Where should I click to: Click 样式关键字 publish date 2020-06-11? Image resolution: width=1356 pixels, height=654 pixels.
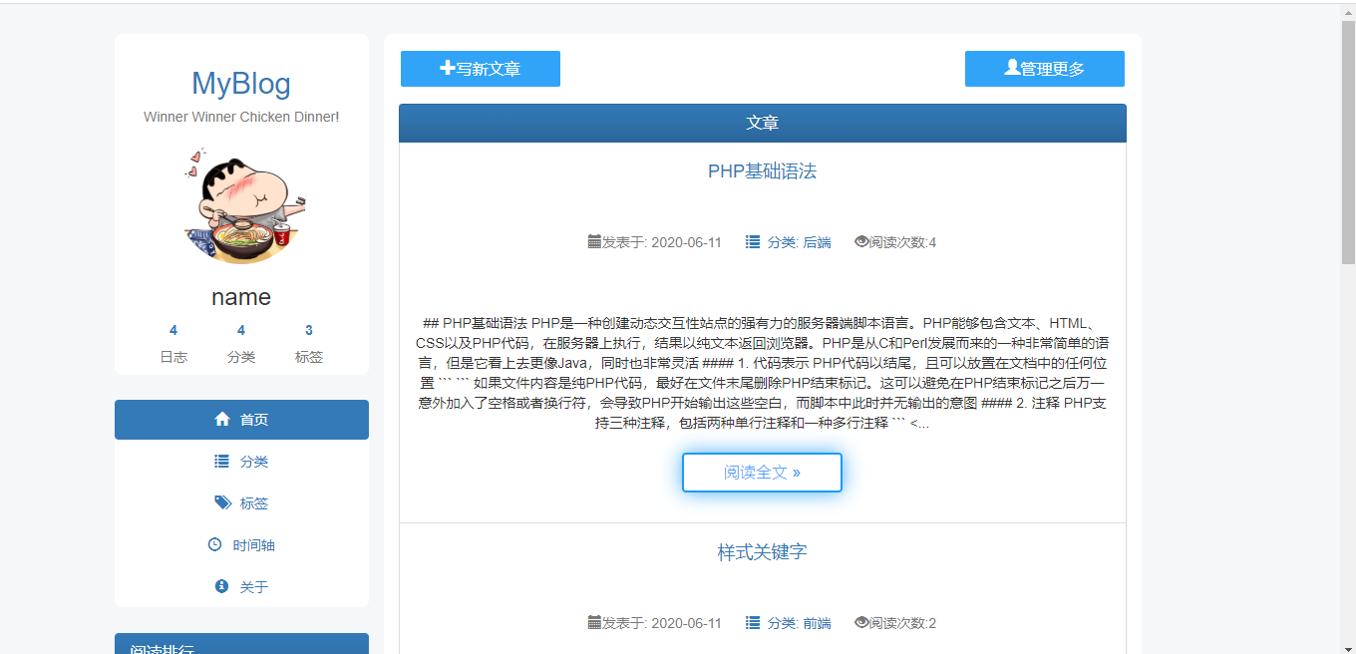(686, 623)
